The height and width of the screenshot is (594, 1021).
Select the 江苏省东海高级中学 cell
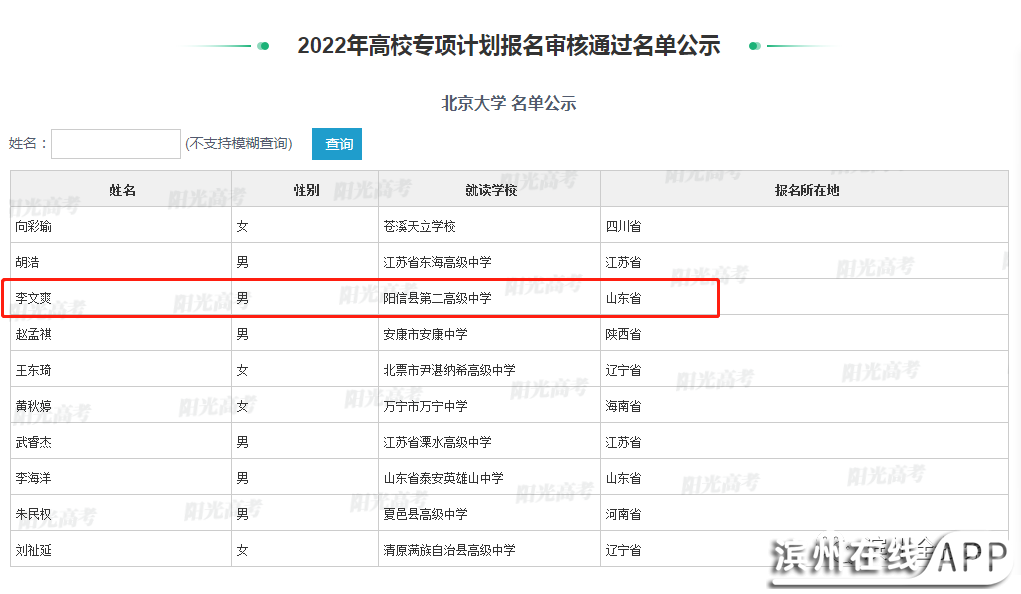tap(437, 262)
